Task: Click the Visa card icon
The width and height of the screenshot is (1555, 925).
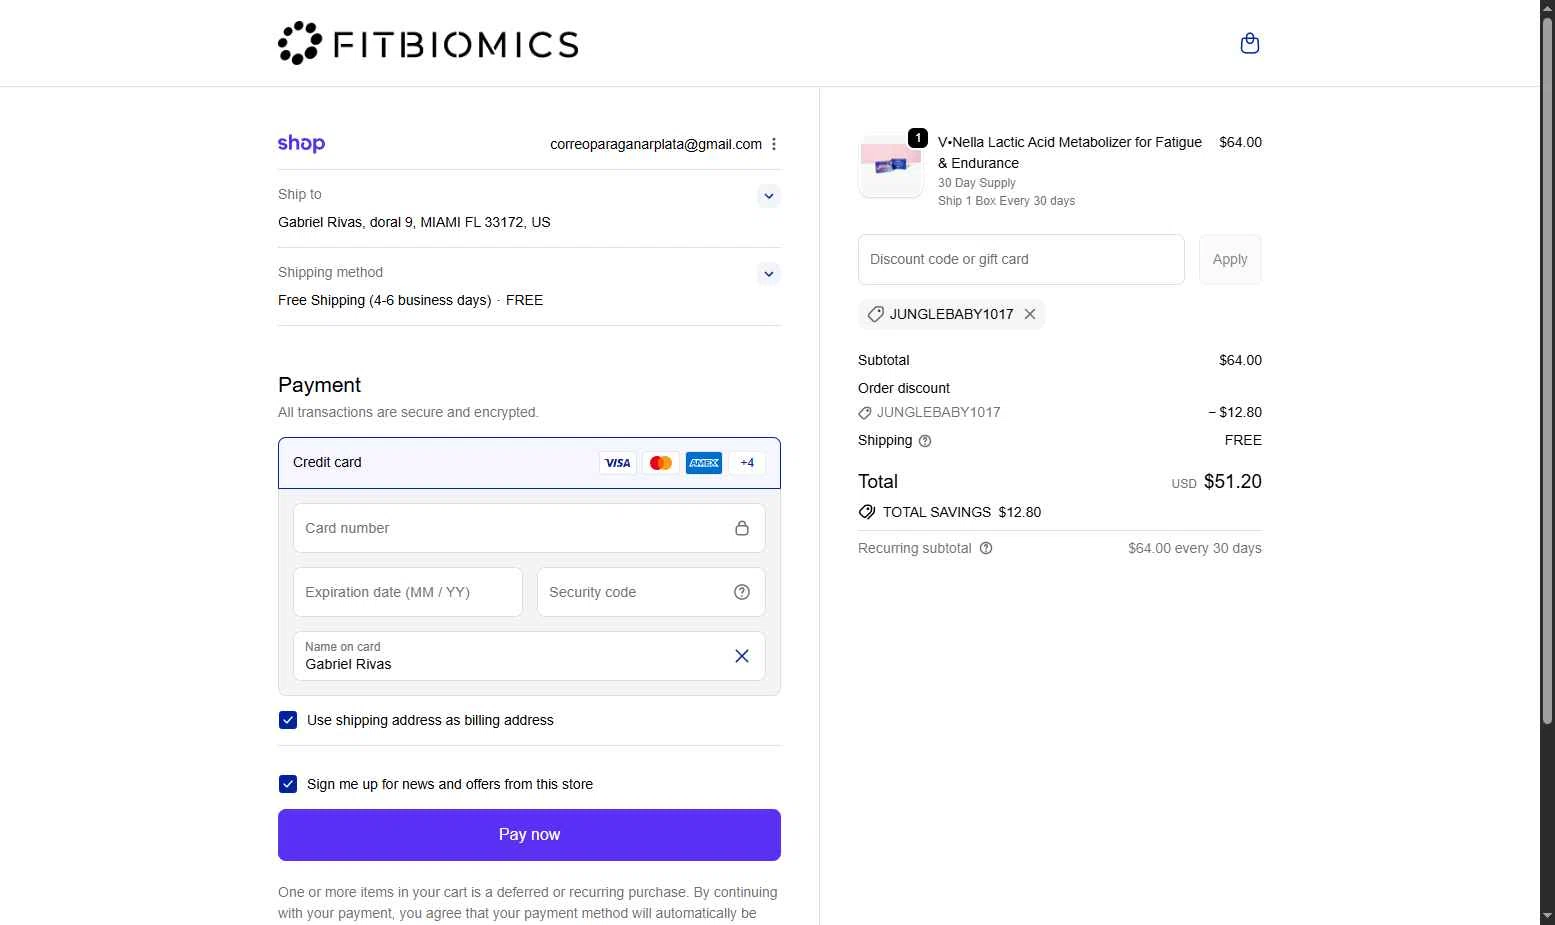Action: coord(618,463)
